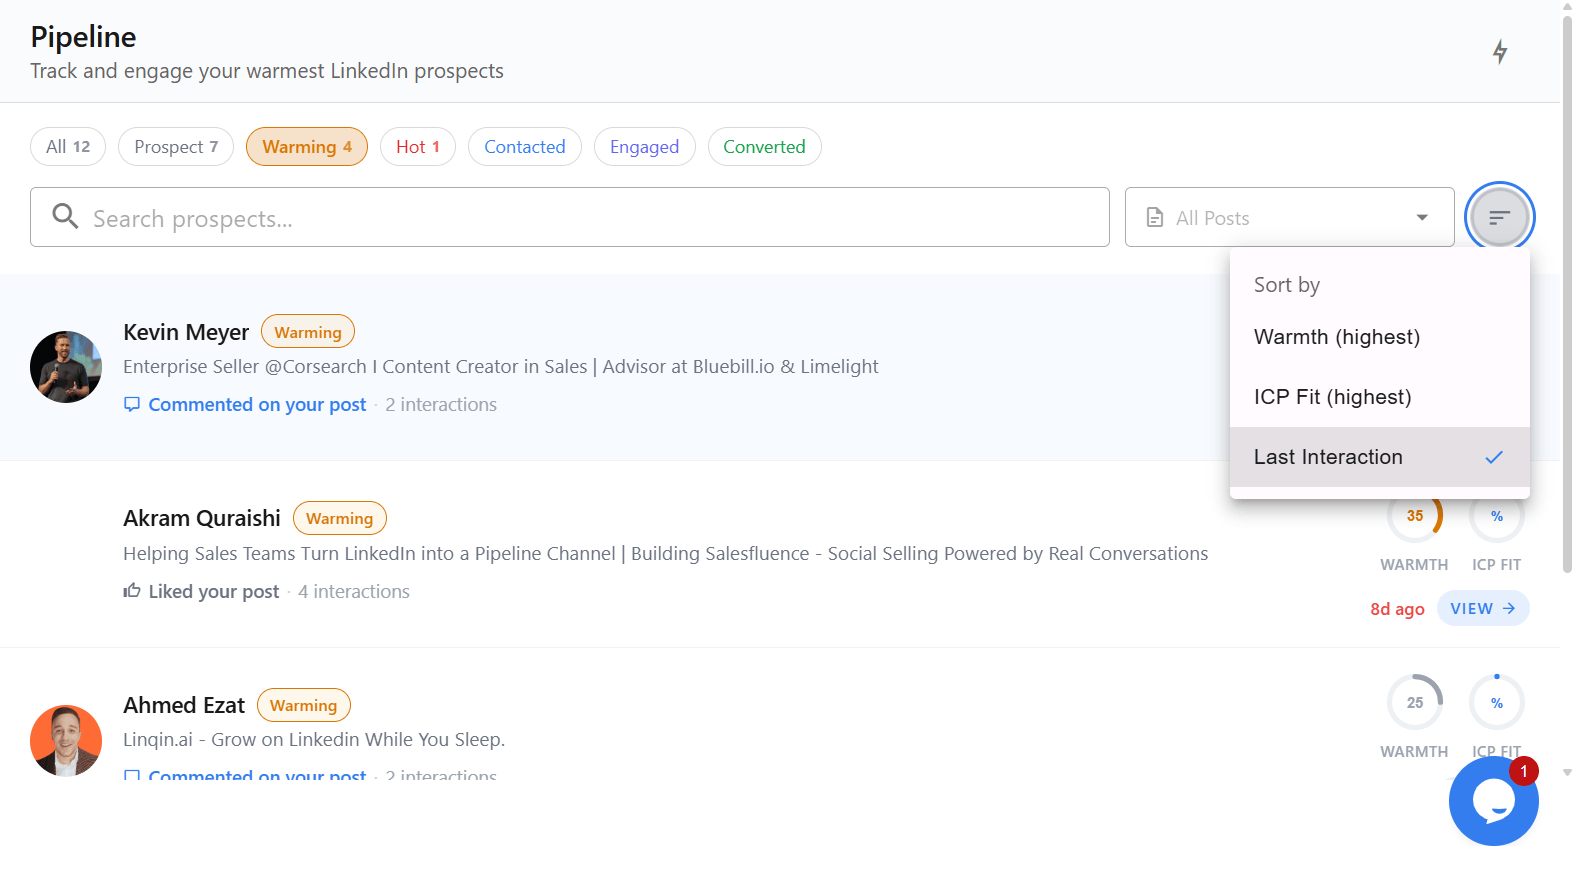Click the Sort by menu label

point(1287,285)
